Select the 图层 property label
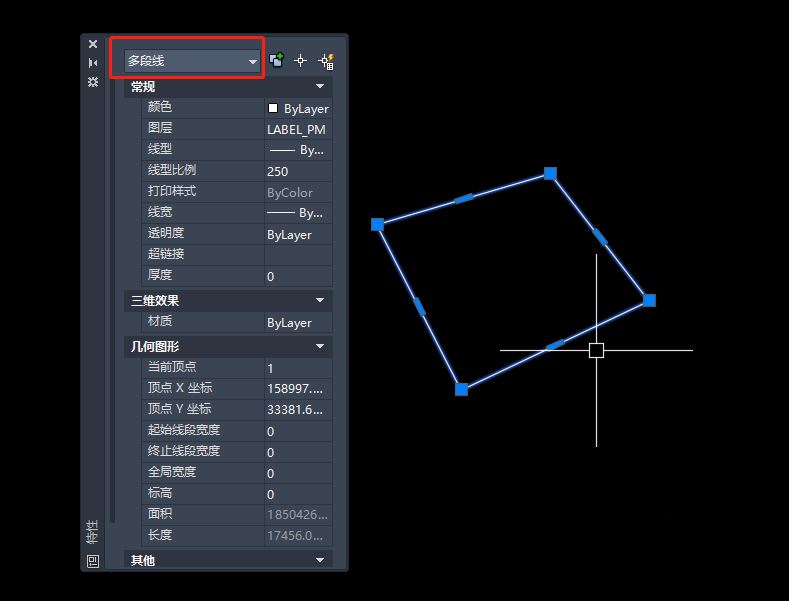This screenshot has height=601, width=789. pyautogui.click(x=160, y=128)
